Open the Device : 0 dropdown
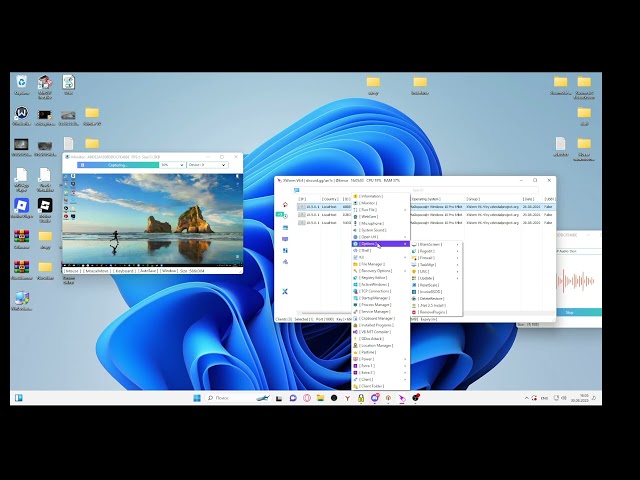Image resolution: width=640 pixels, height=480 pixels. [x=207, y=165]
